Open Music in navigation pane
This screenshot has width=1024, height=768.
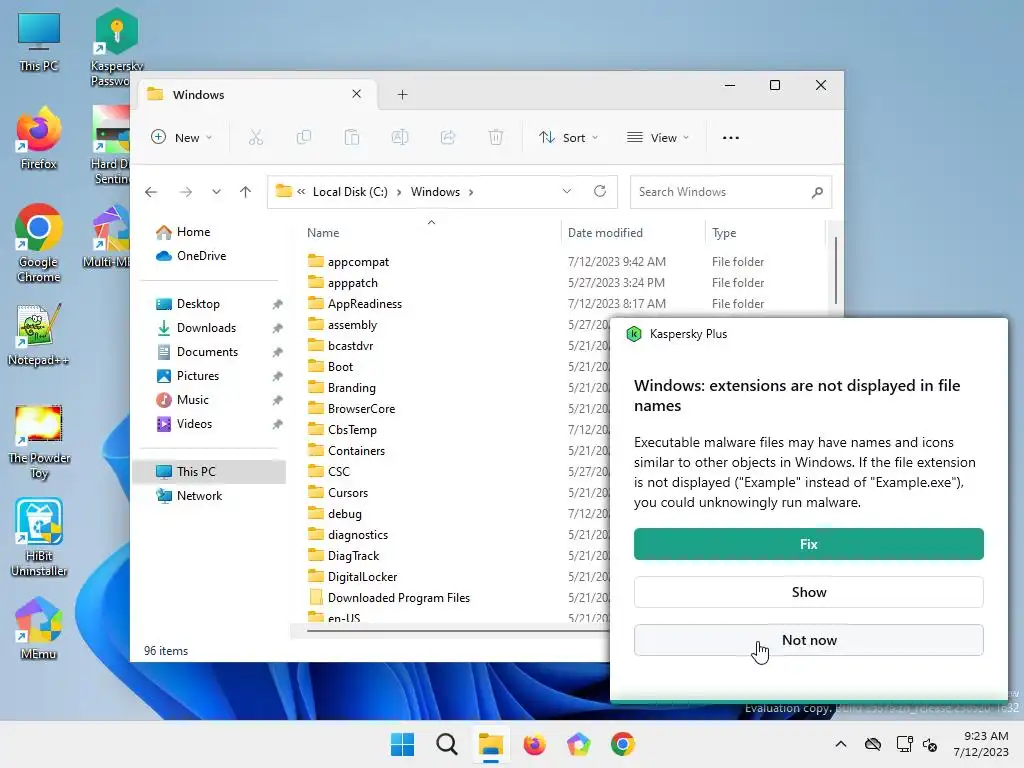(209, 400)
